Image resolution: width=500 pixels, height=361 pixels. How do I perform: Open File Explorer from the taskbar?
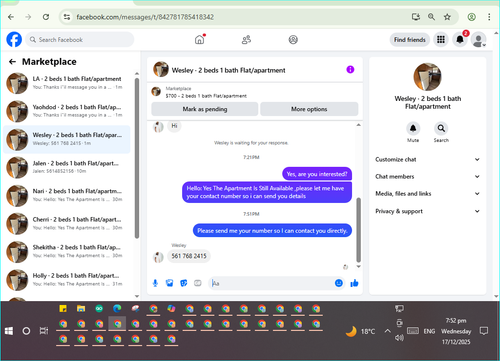coord(81,309)
